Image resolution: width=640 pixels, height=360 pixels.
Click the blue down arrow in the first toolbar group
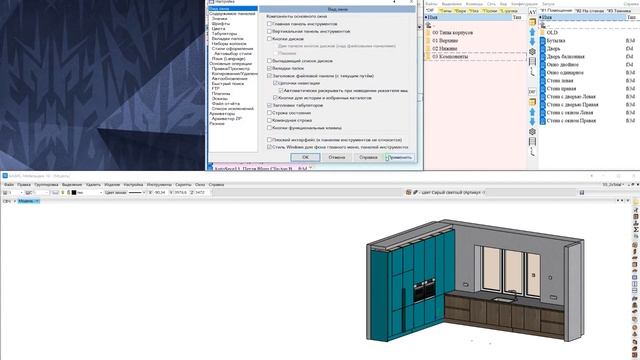tap(532, 42)
